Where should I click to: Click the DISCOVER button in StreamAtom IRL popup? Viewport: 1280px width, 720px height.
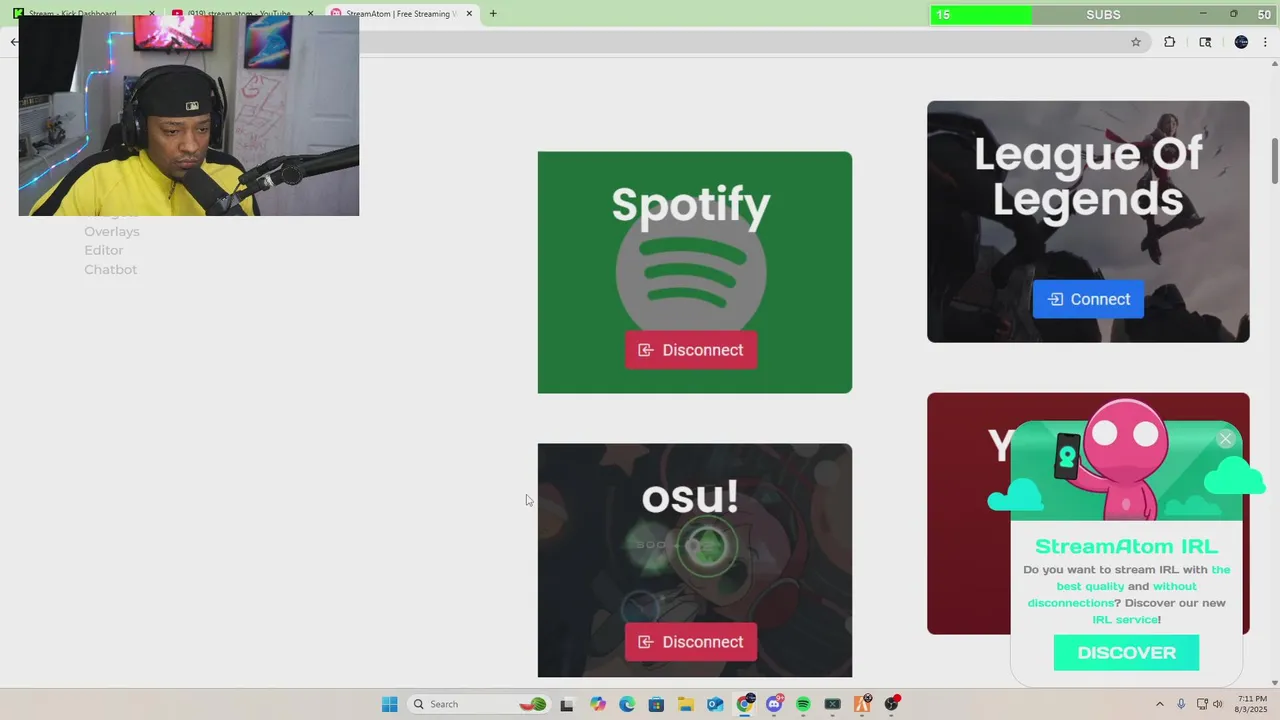[x=1126, y=653]
